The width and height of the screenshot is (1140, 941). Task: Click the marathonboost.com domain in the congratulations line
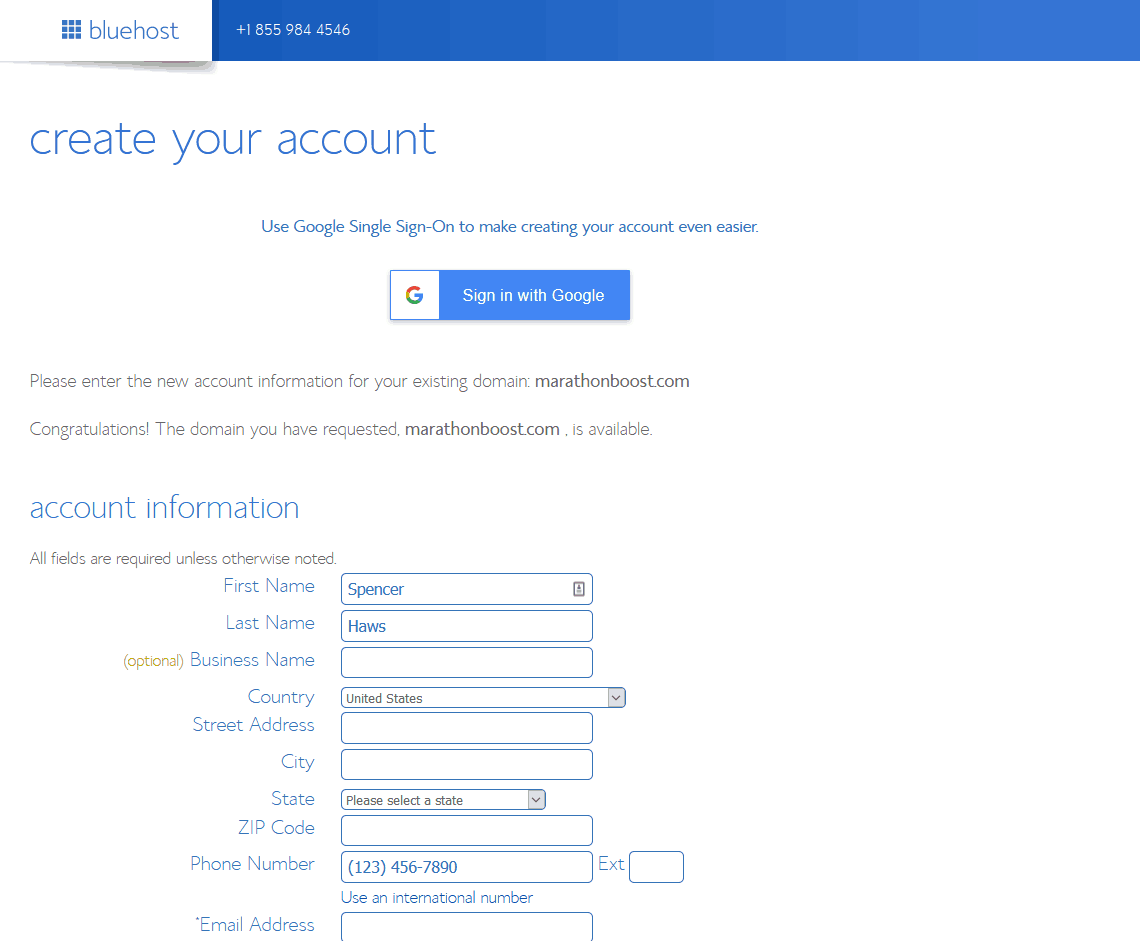[482, 429]
